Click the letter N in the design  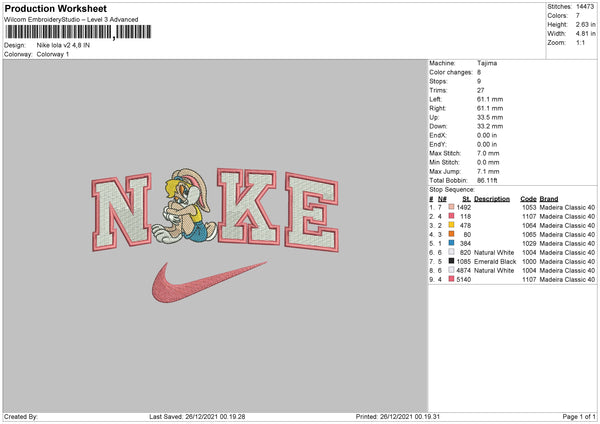click(x=122, y=212)
